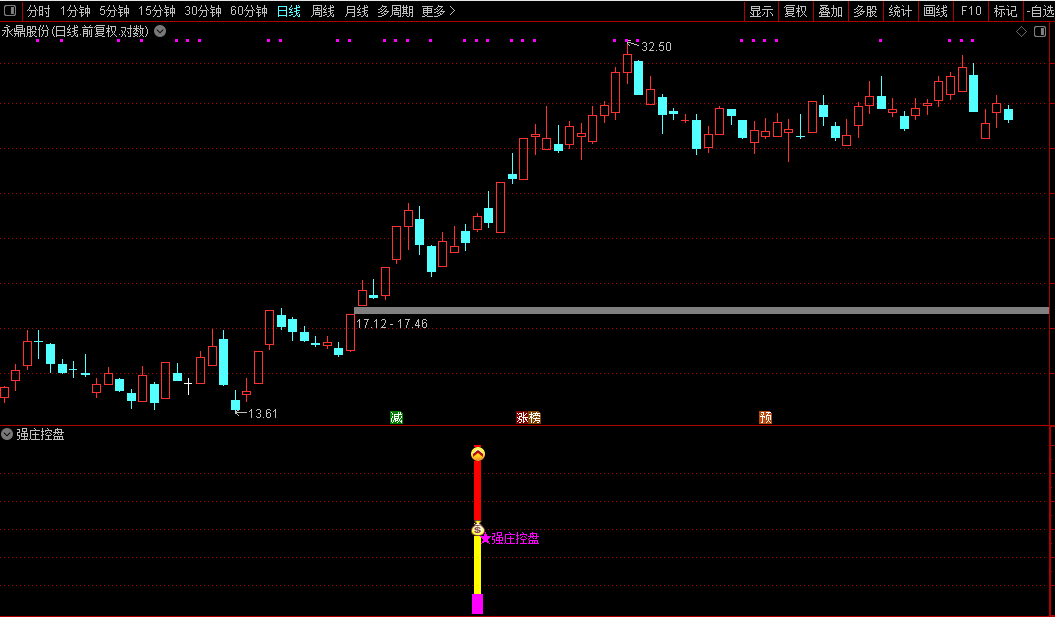Image resolution: width=1055 pixels, height=617 pixels.
Task: Click the 涨榜 event marker
Action: point(528,418)
